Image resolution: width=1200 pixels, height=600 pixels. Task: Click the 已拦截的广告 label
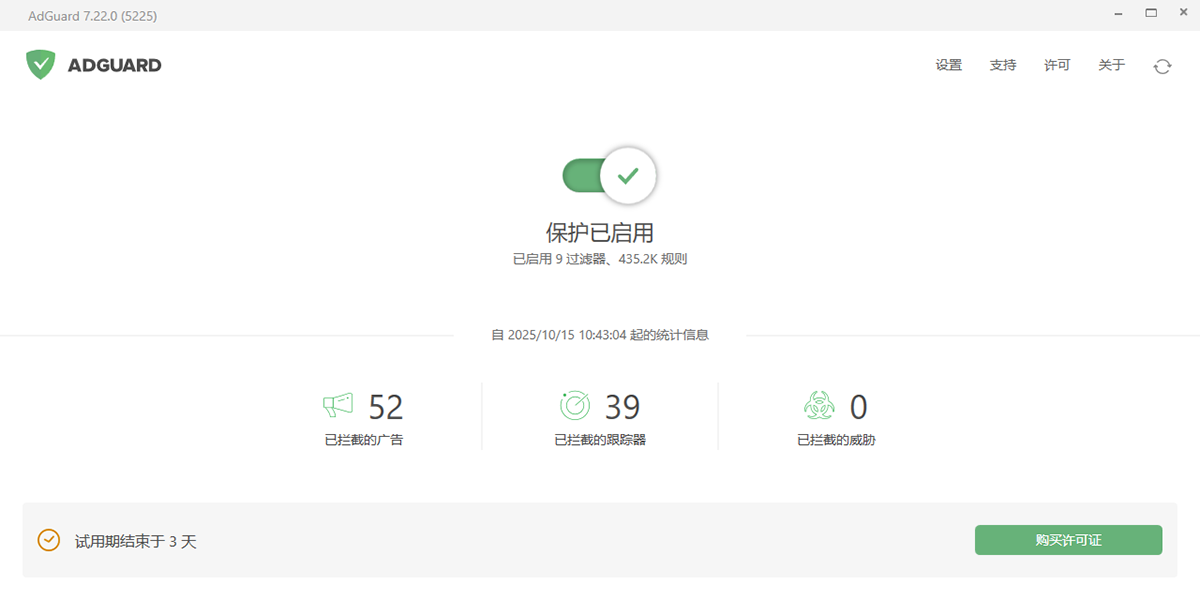[364, 440]
